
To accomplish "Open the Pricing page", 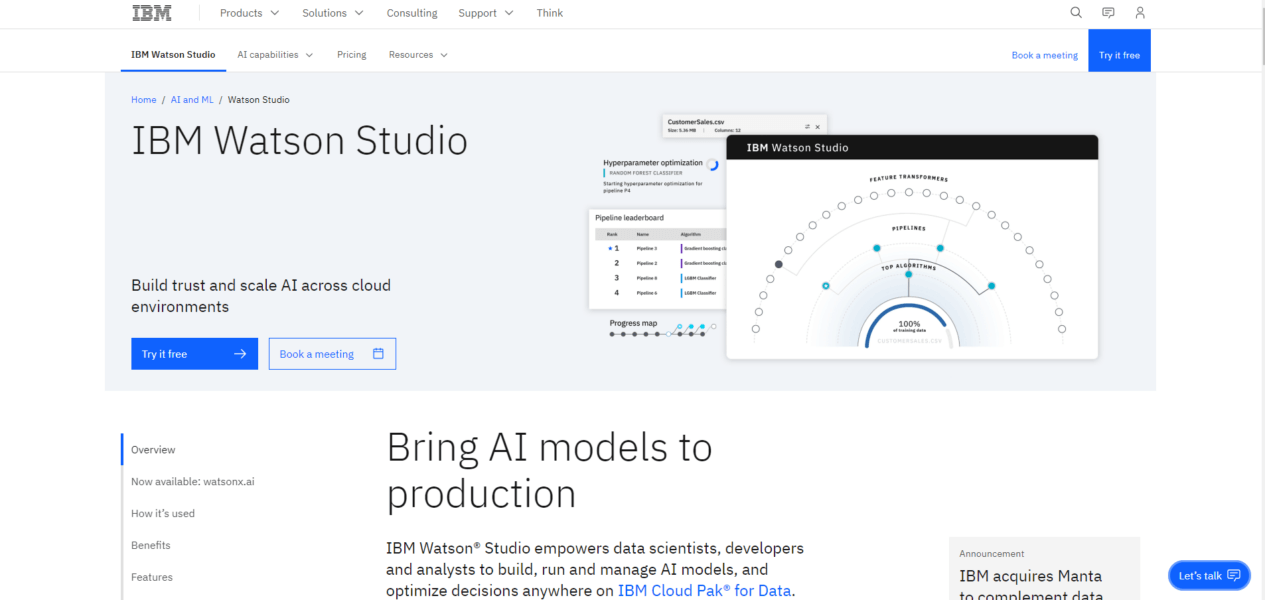I will (x=351, y=54).
